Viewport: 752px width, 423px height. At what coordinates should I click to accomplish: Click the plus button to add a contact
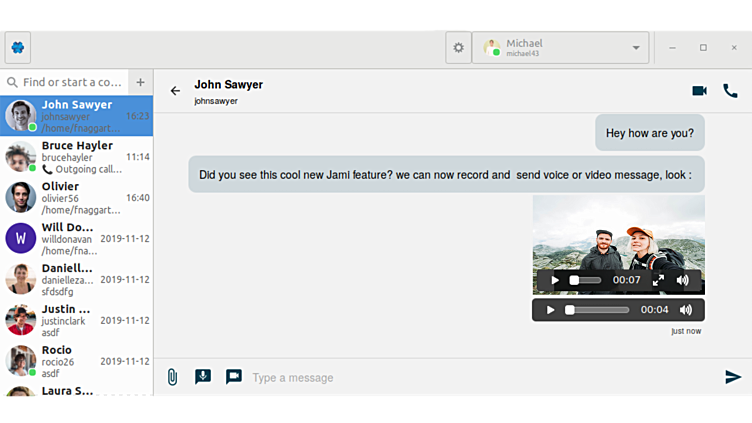pyautogui.click(x=141, y=82)
